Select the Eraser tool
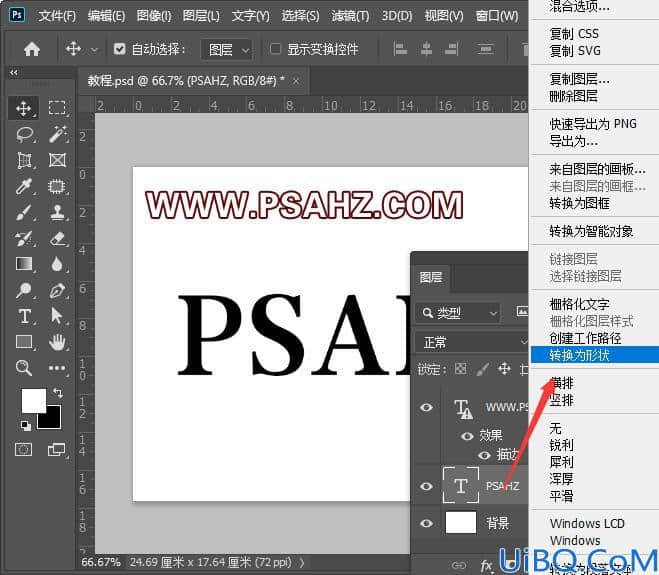Screen dimensions: 659x575 pyautogui.click(x=58, y=238)
